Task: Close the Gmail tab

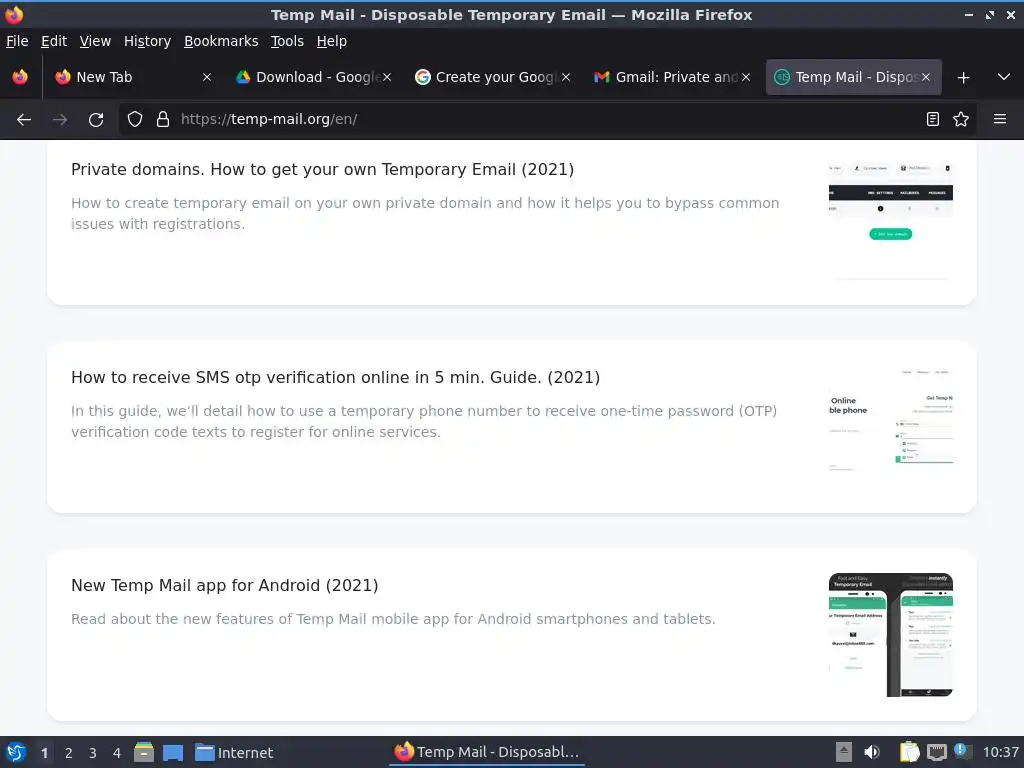Action: click(x=746, y=77)
